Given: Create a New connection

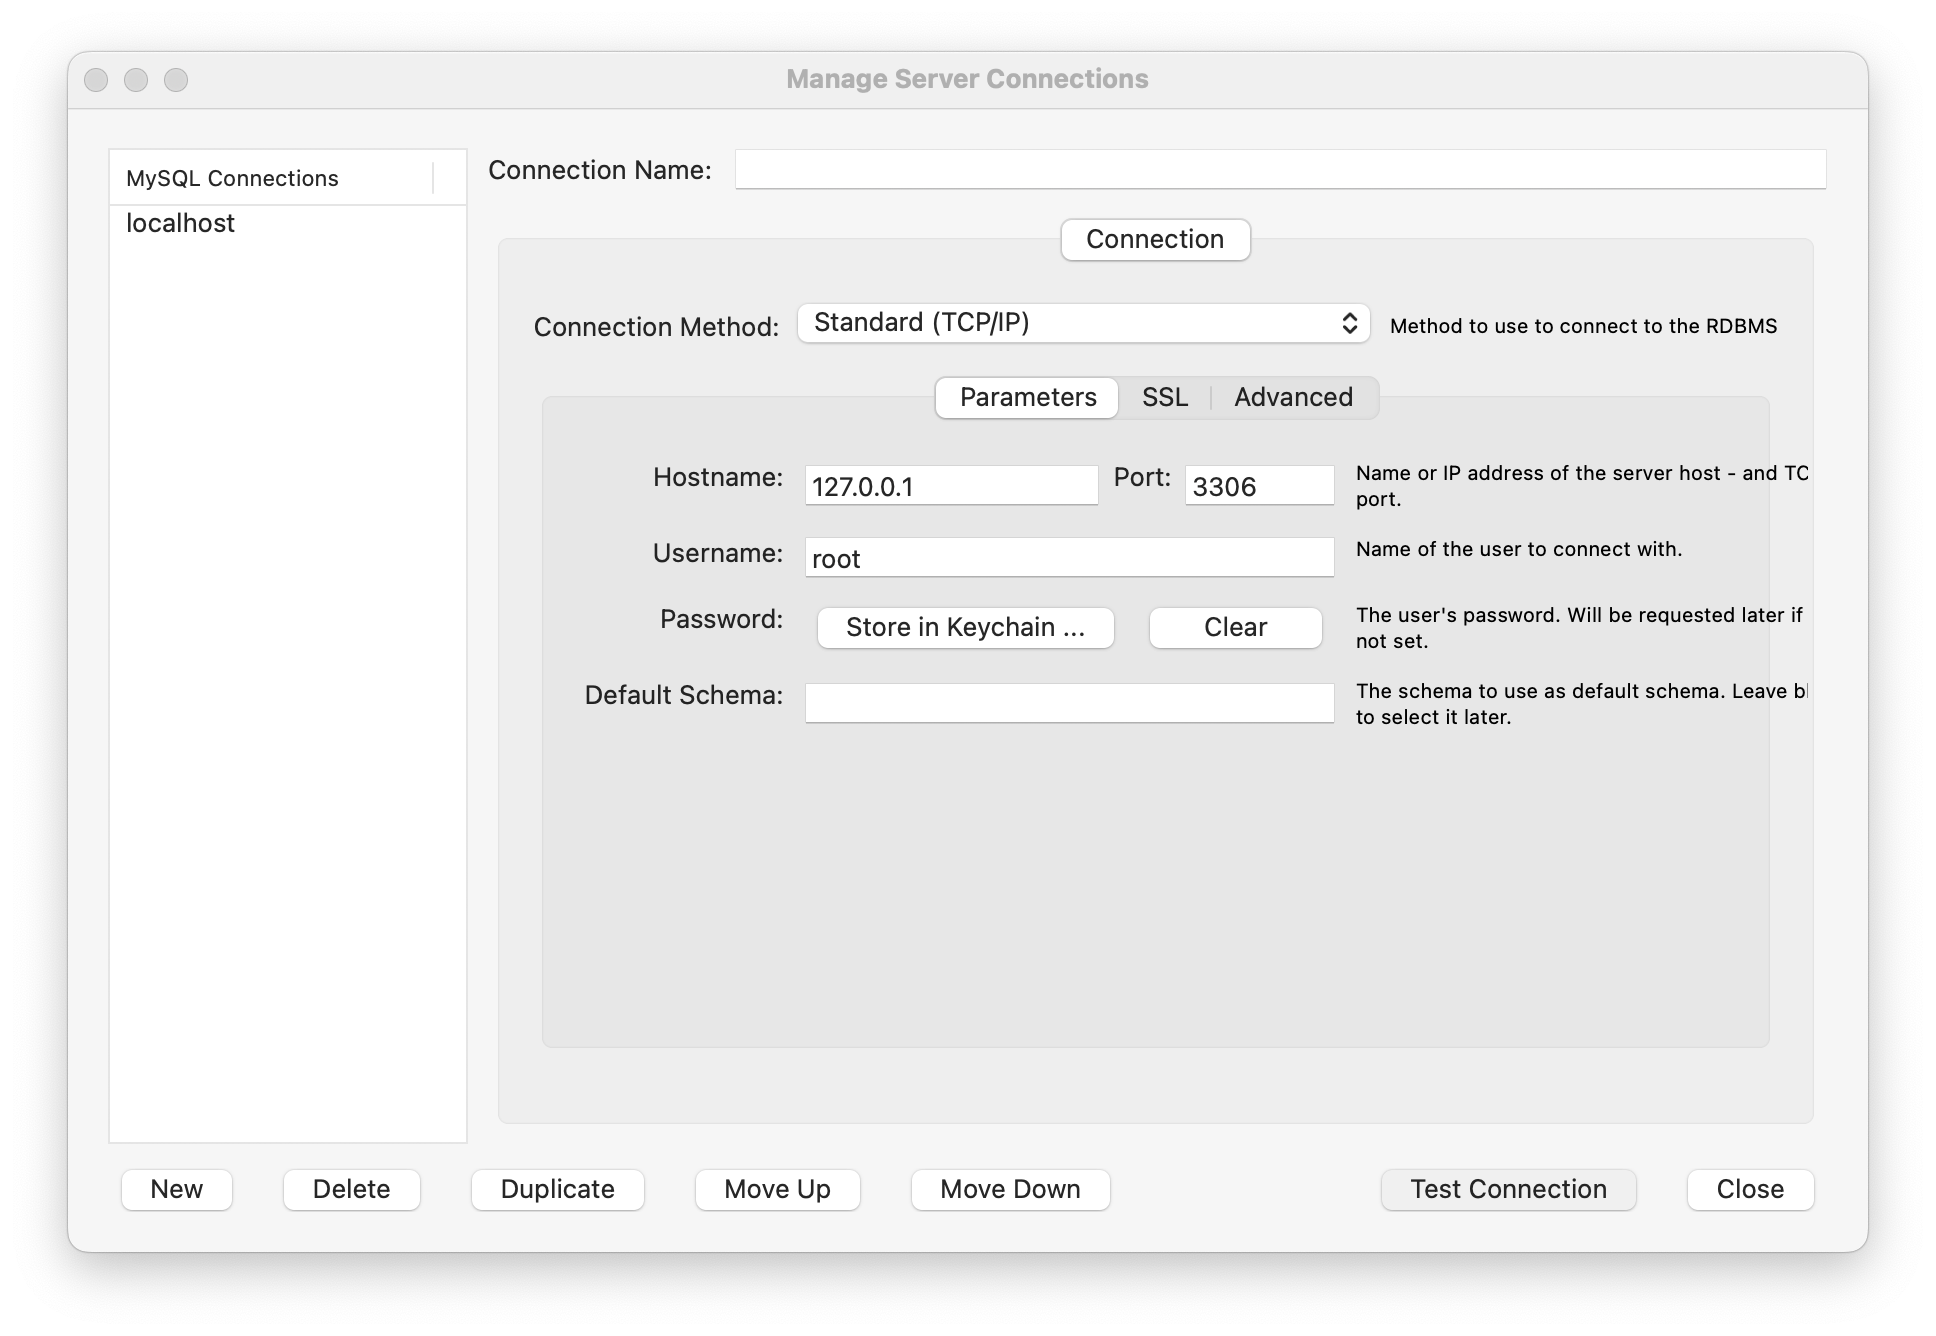Looking at the screenshot, I should pos(176,1189).
